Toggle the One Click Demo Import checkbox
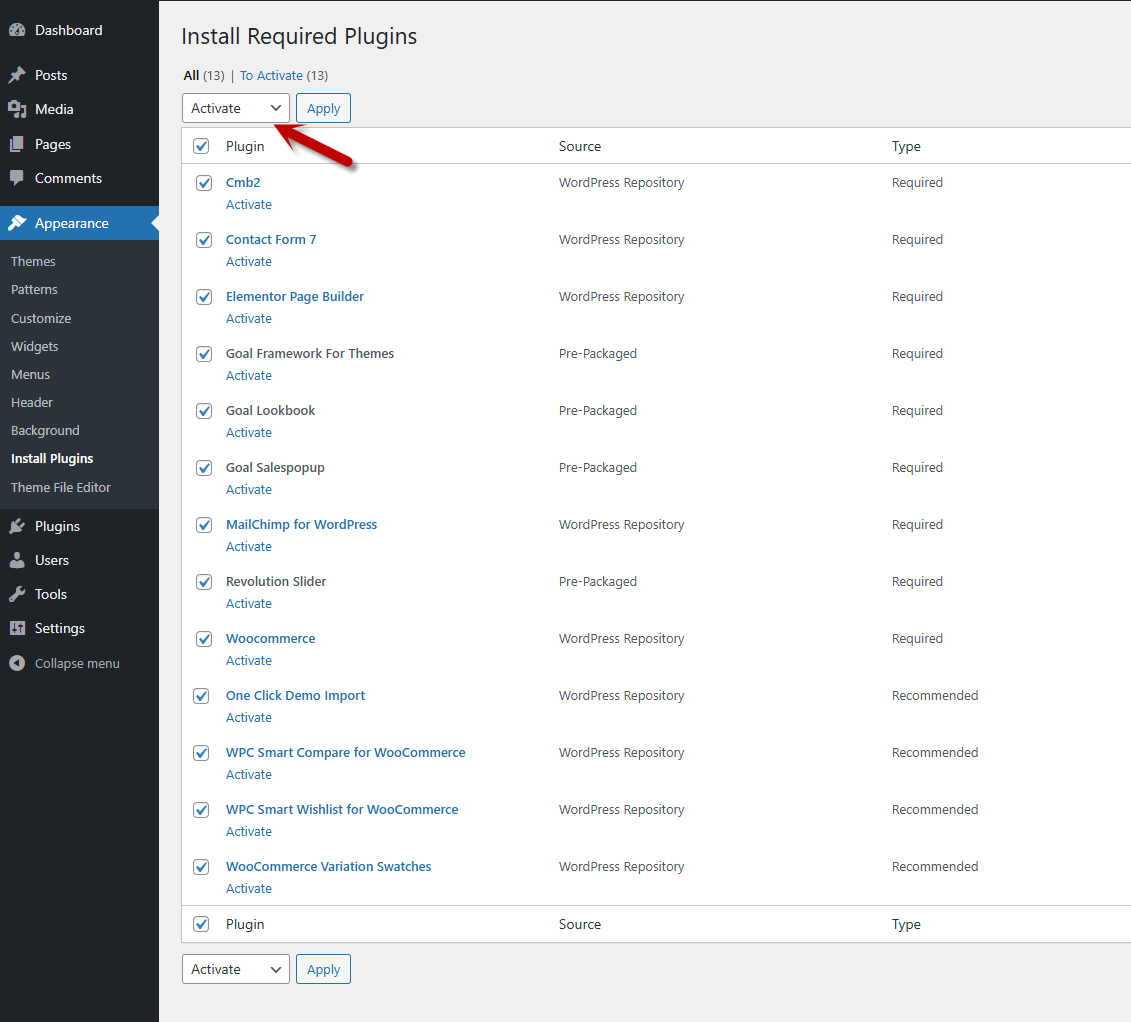This screenshot has height=1022, width=1131. pos(201,696)
